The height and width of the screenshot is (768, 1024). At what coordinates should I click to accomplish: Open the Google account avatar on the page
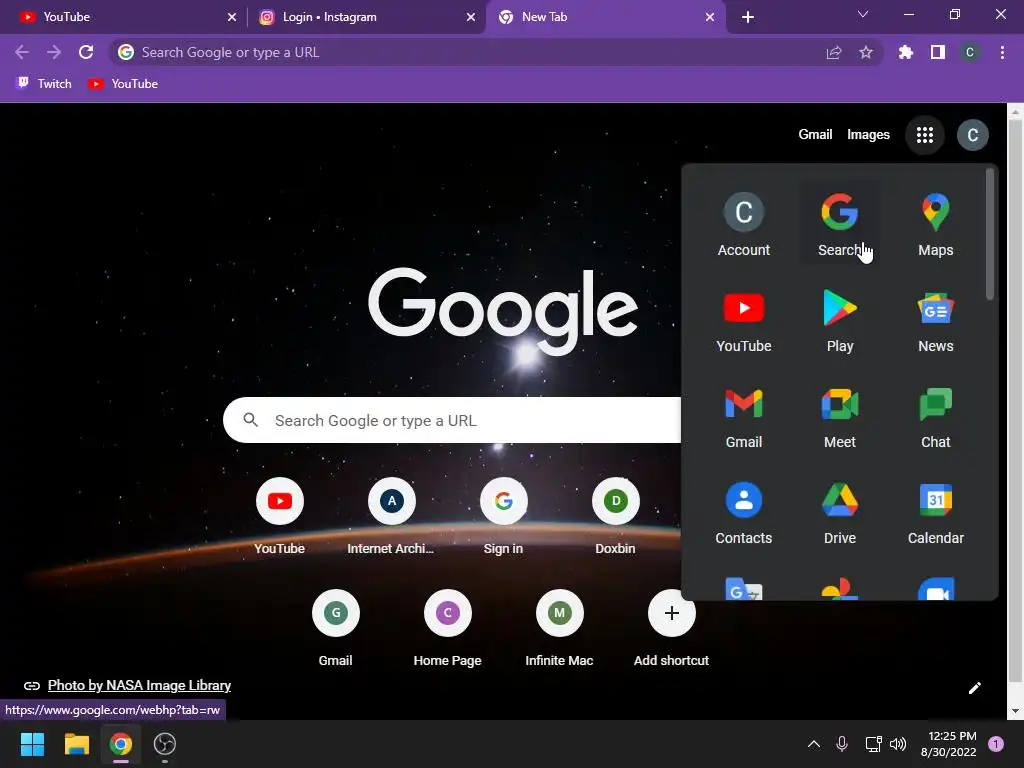click(972, 135)
